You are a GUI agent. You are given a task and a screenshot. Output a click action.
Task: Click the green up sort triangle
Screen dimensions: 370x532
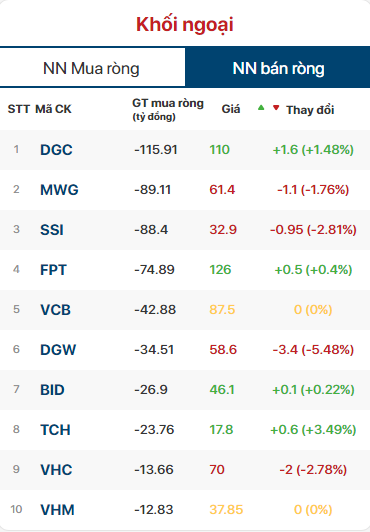[x=261, y=108]
